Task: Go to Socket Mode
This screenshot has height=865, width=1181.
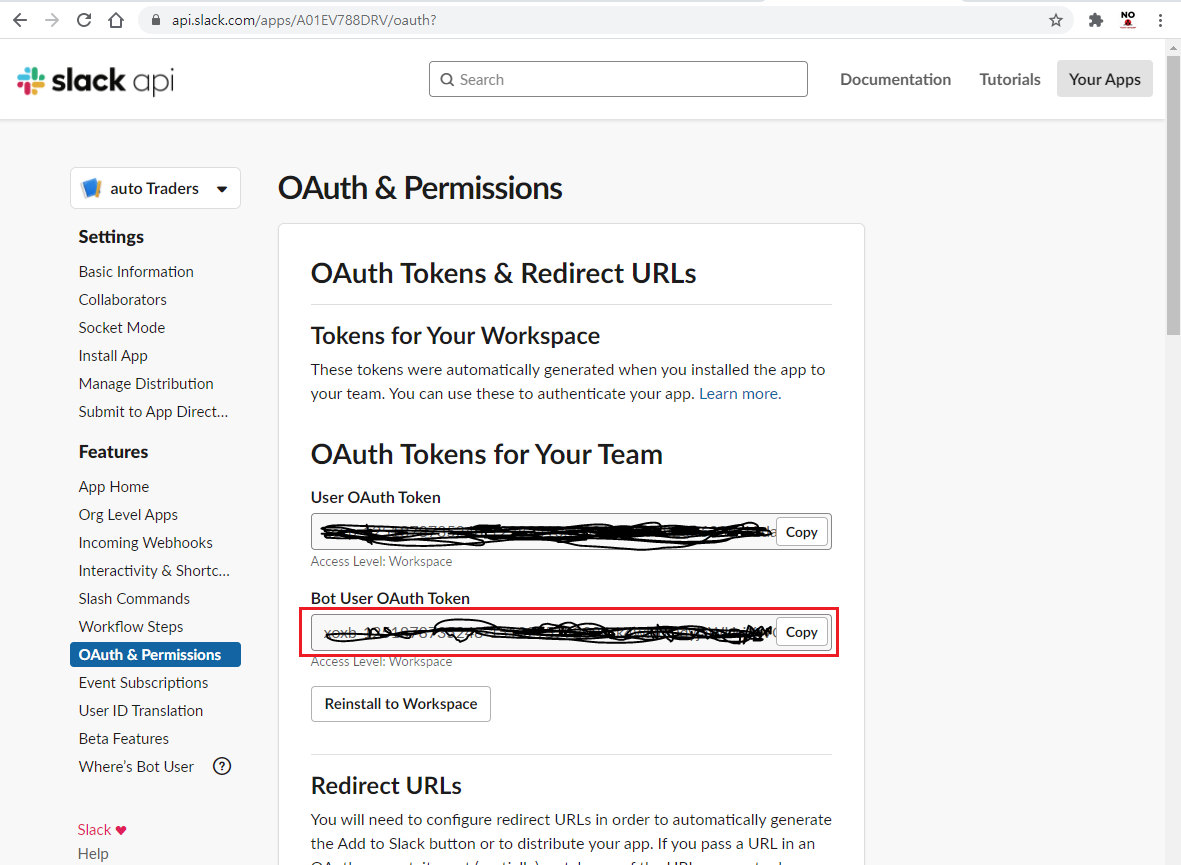Action: (122, 327)
